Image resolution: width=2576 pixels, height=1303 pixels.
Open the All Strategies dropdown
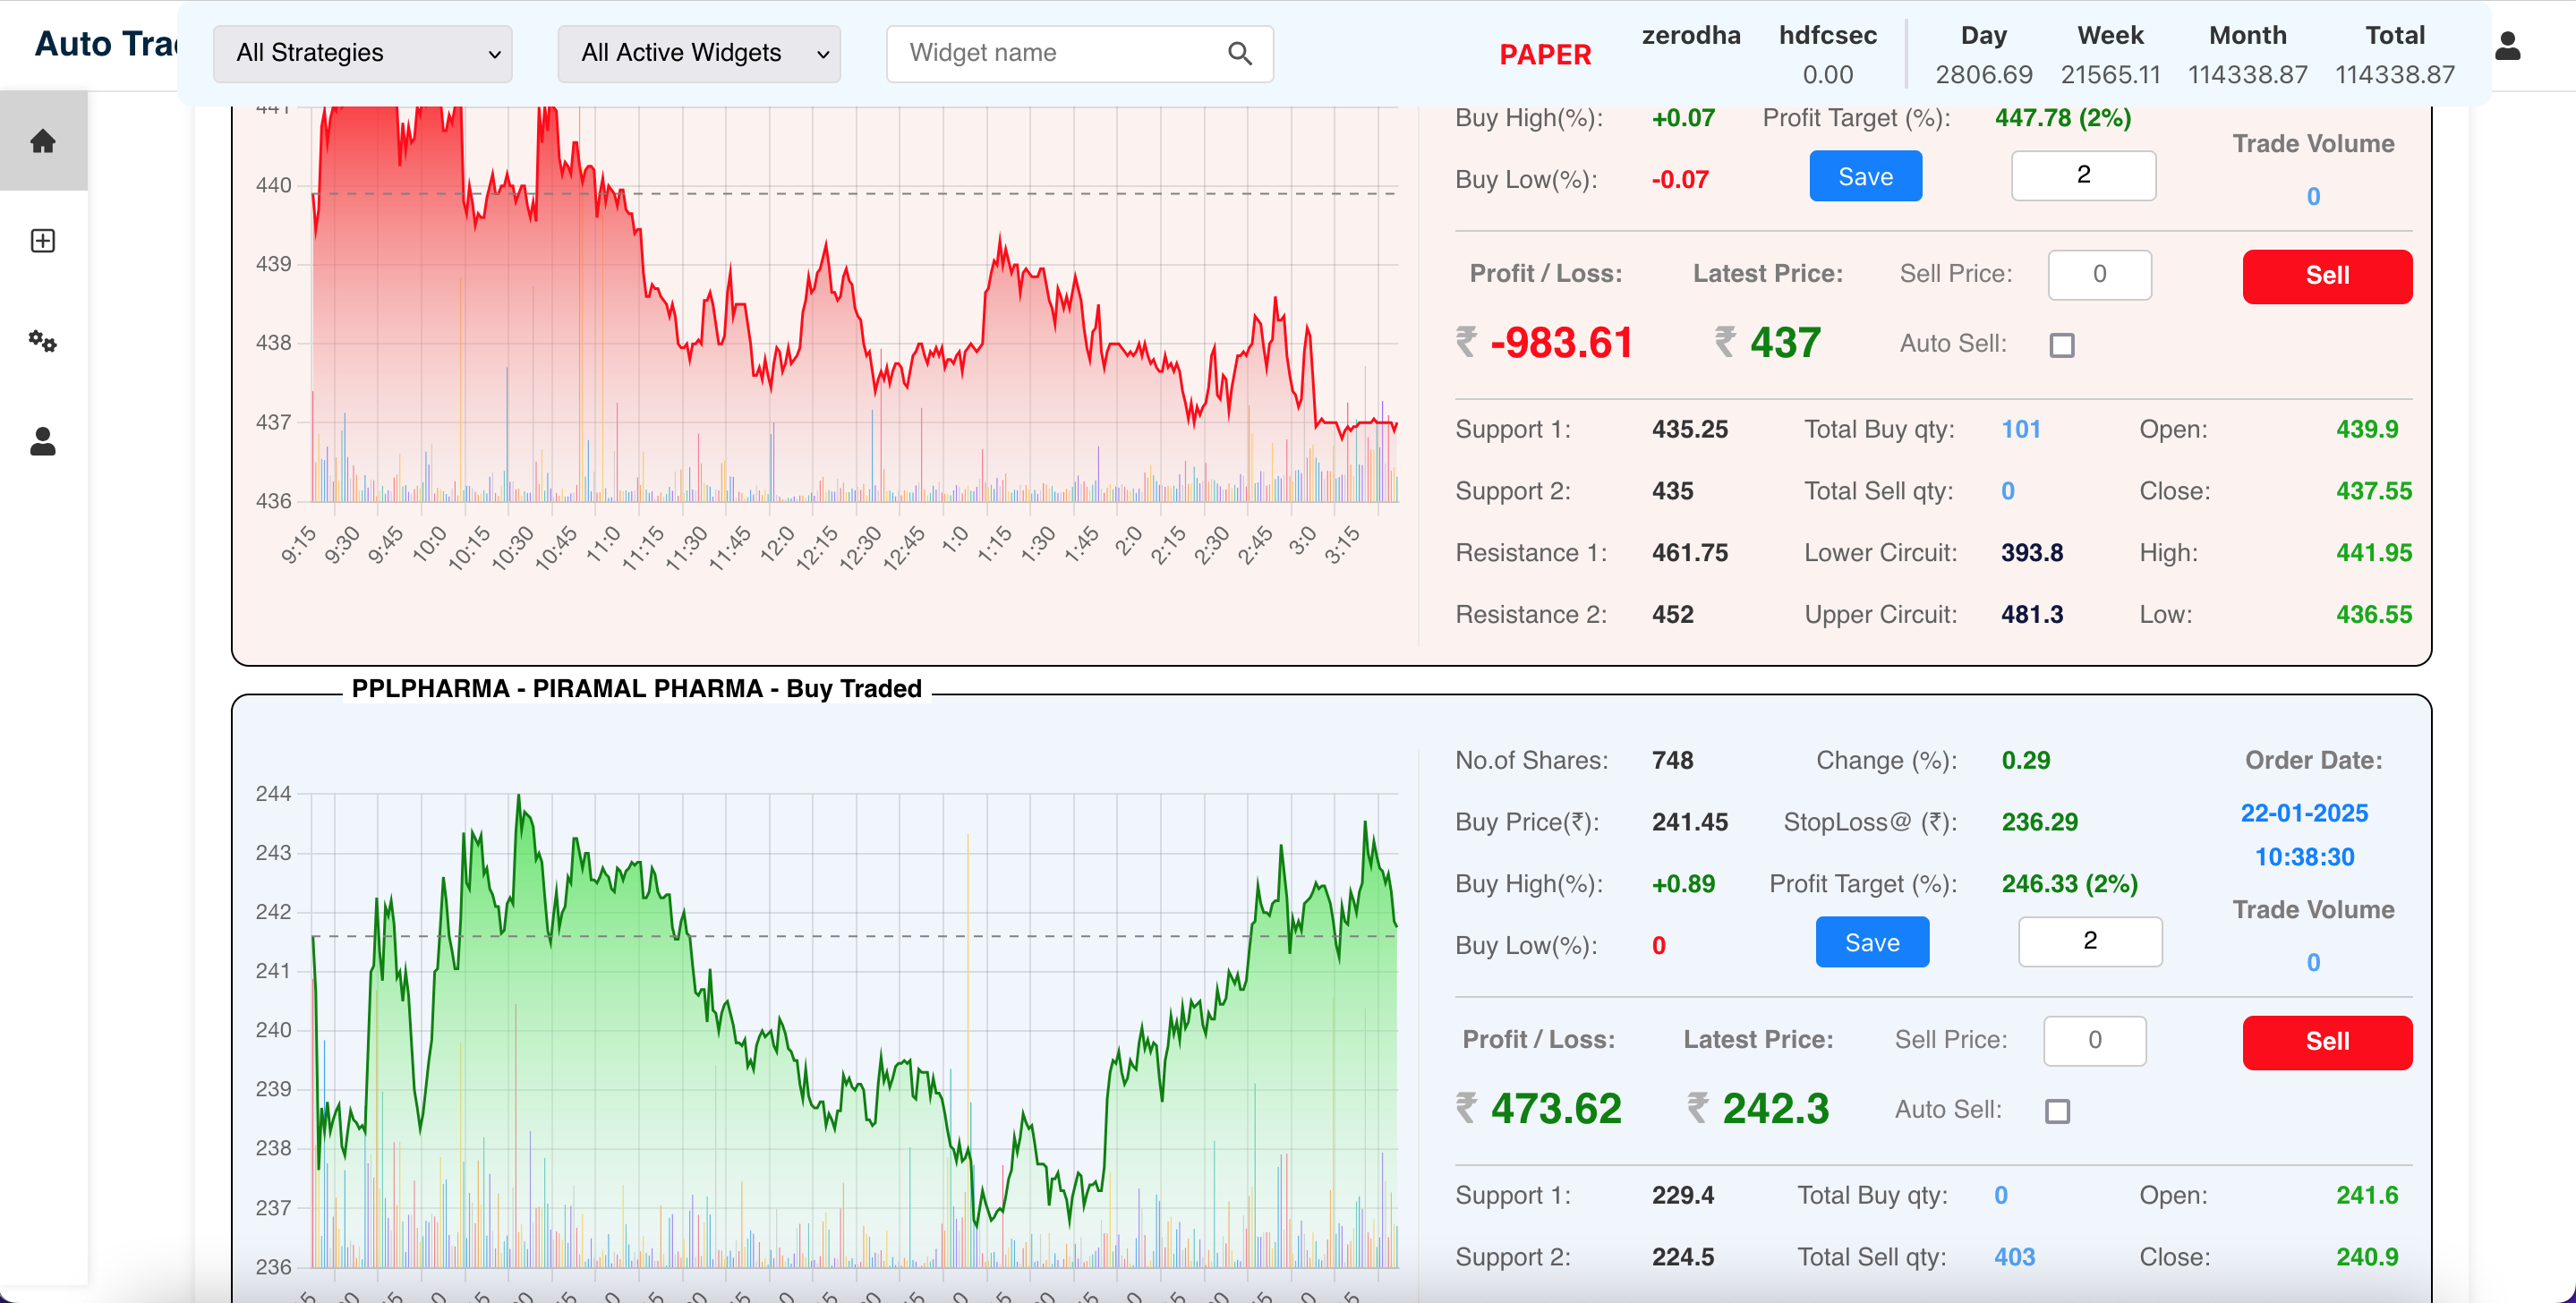point(362,53)
